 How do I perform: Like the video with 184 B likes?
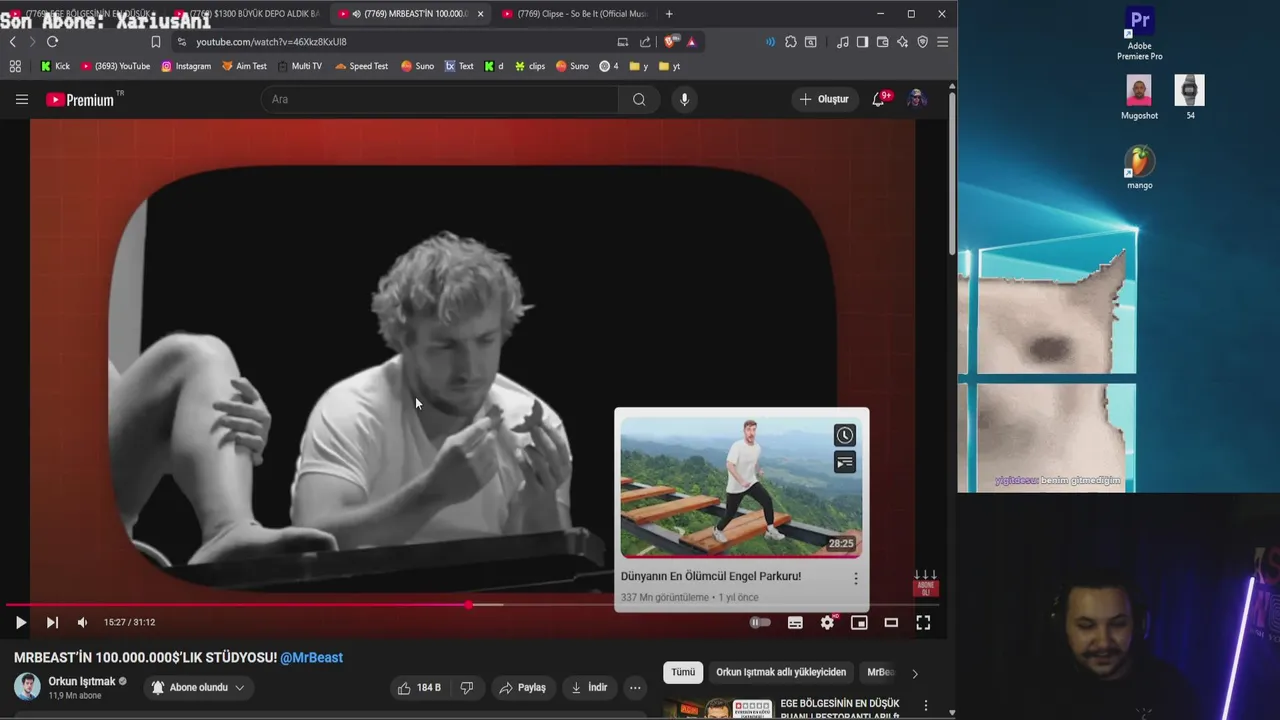(420, 687)
